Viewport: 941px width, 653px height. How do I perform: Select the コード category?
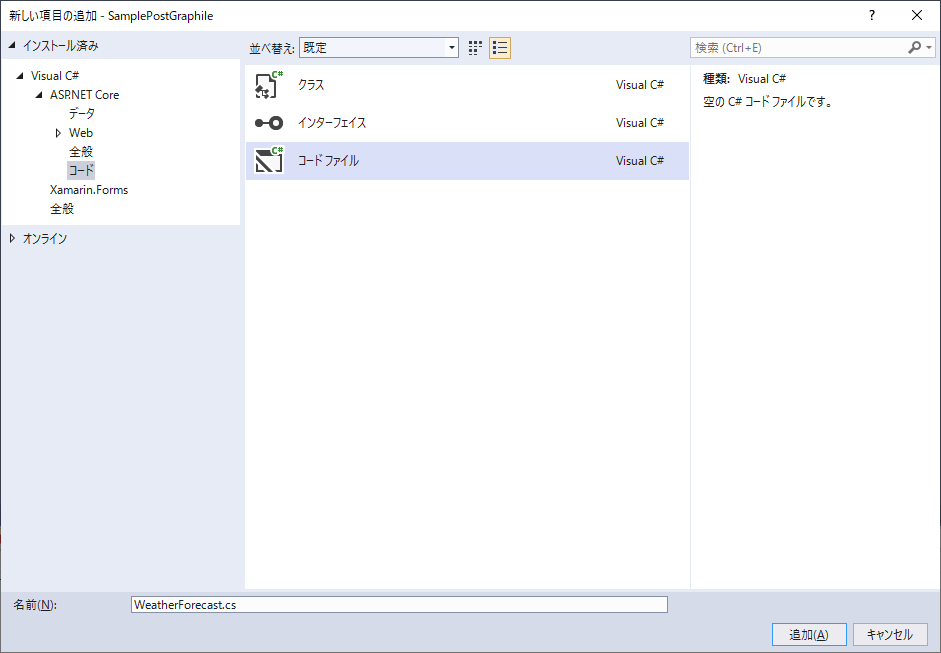tap(81, 170)
